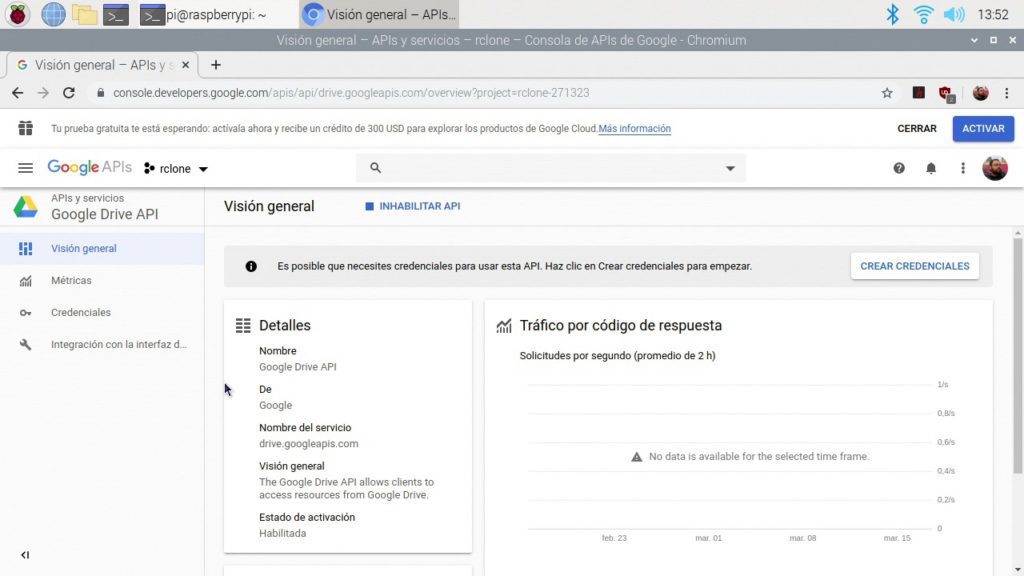Collapse the left sidebar panel
The image size is (1024, 576).
coord(25,555)
